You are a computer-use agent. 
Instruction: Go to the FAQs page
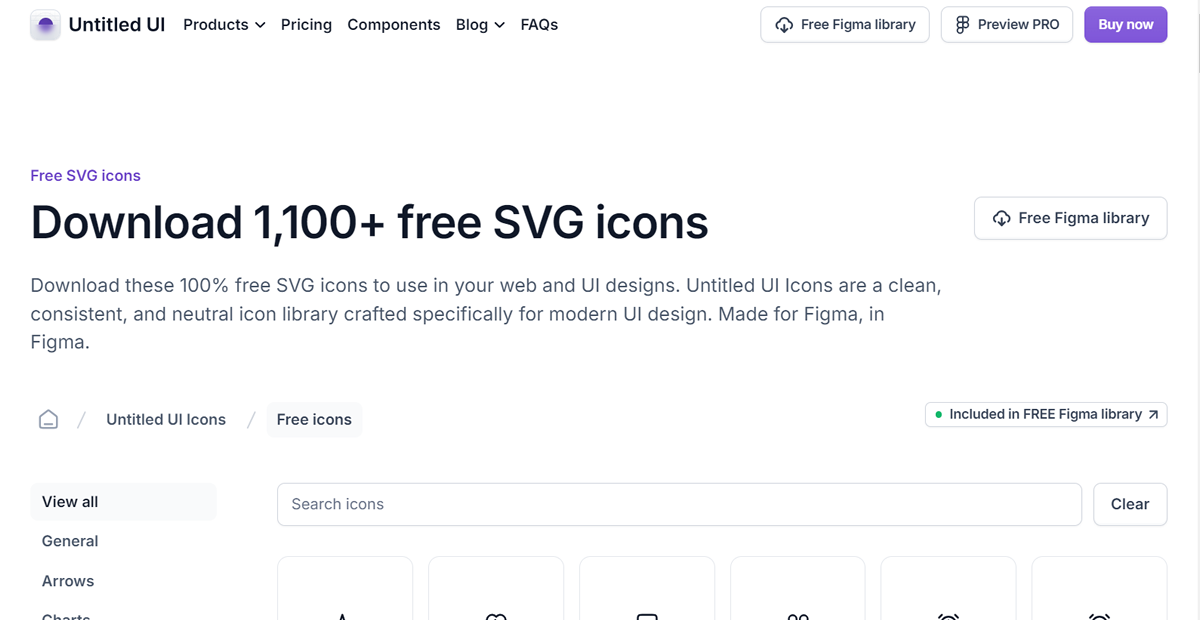coord(539,24)
